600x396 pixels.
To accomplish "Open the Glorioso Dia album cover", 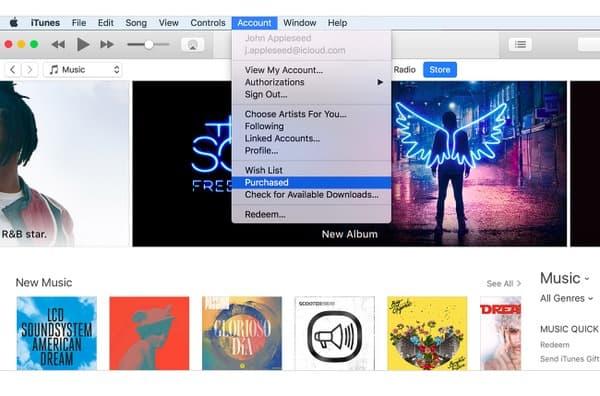I will click(x=242, y=333).
